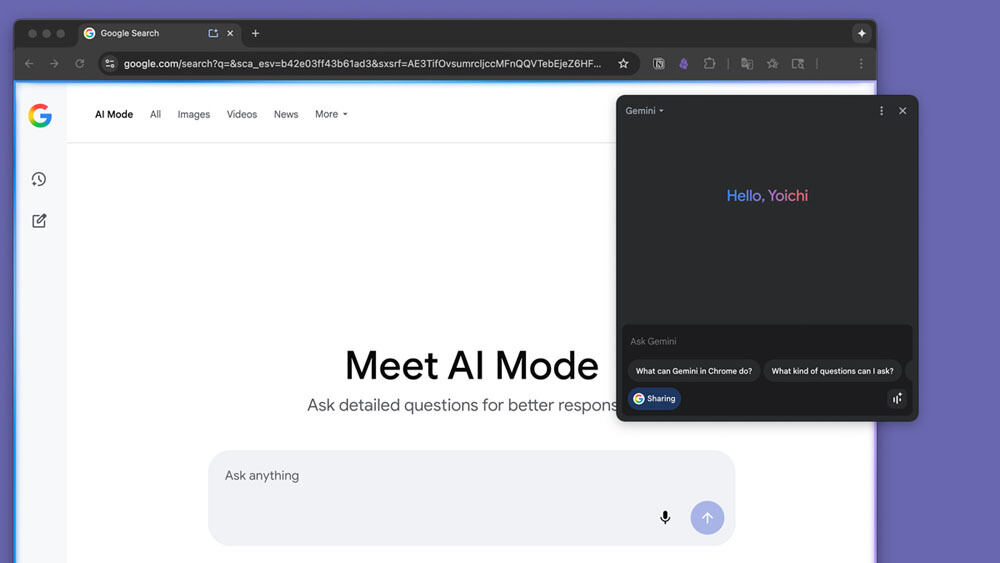This screenshot has width=1000, height=563.
Task: Reload the page with the refresh icon
Action: pos(80,64)
